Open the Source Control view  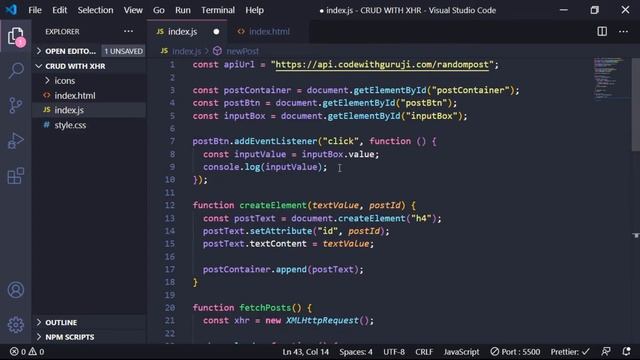coord(16,105)
